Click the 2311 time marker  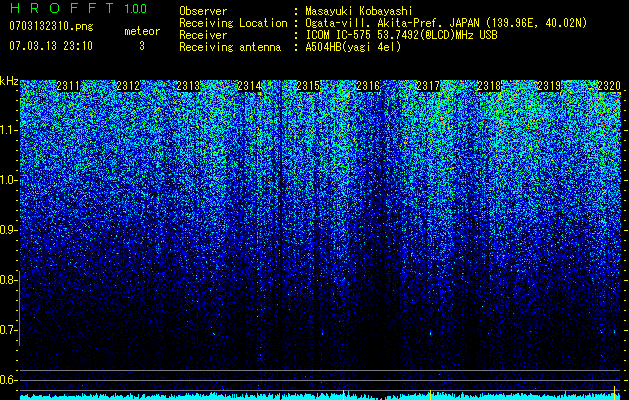68,85
